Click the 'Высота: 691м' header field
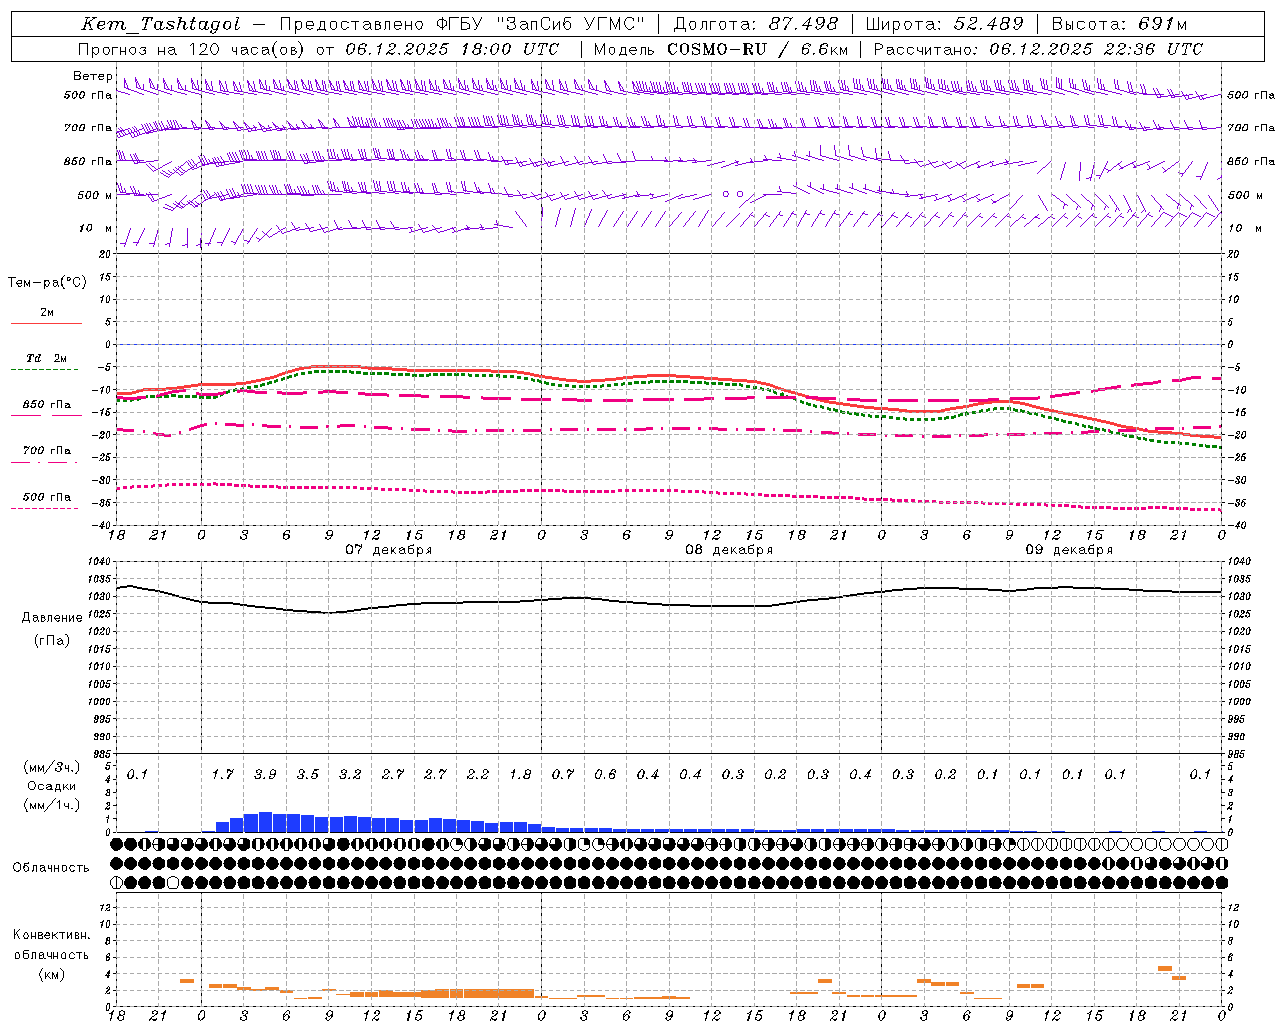The image size is (1280, 1024). click(x=1119, y=24)
